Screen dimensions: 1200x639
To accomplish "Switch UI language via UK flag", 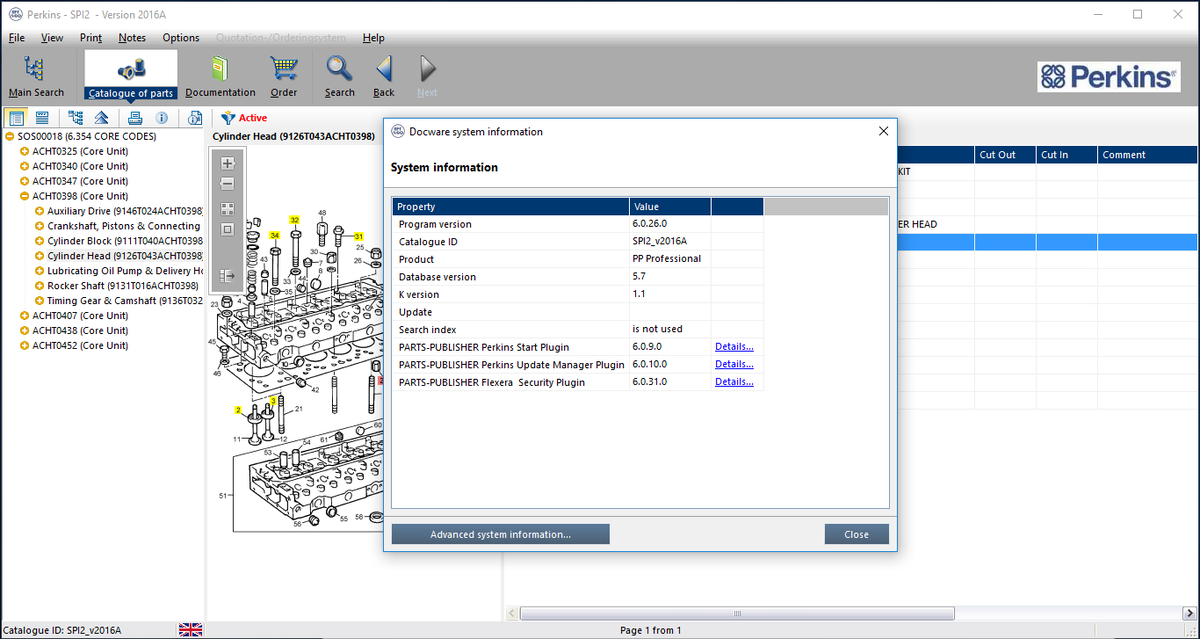I will [189, 630].
